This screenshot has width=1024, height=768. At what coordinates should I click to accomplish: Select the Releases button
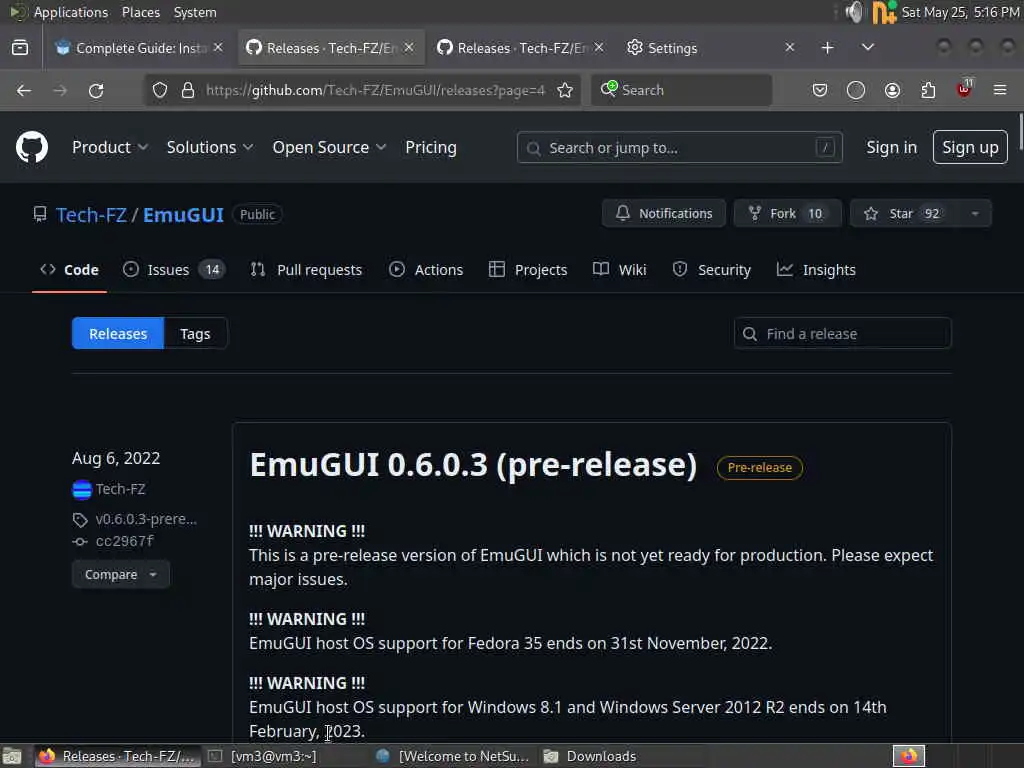[x=118, y=334]
